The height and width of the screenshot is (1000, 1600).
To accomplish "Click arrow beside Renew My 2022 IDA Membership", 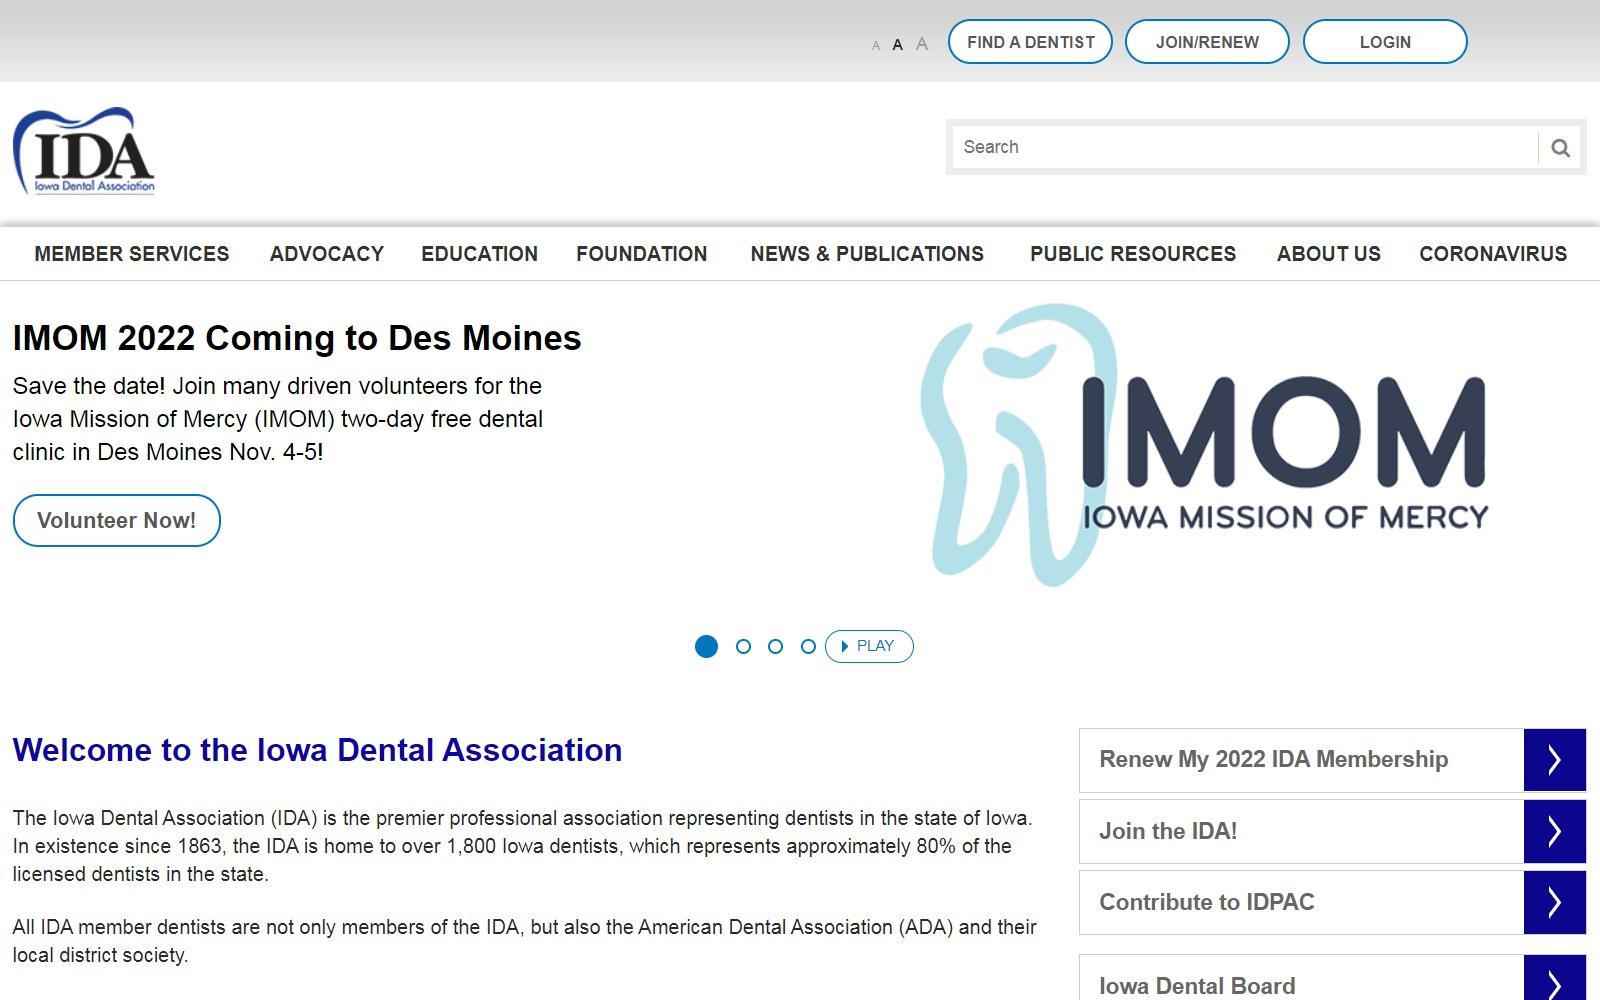I will 1555,760.
